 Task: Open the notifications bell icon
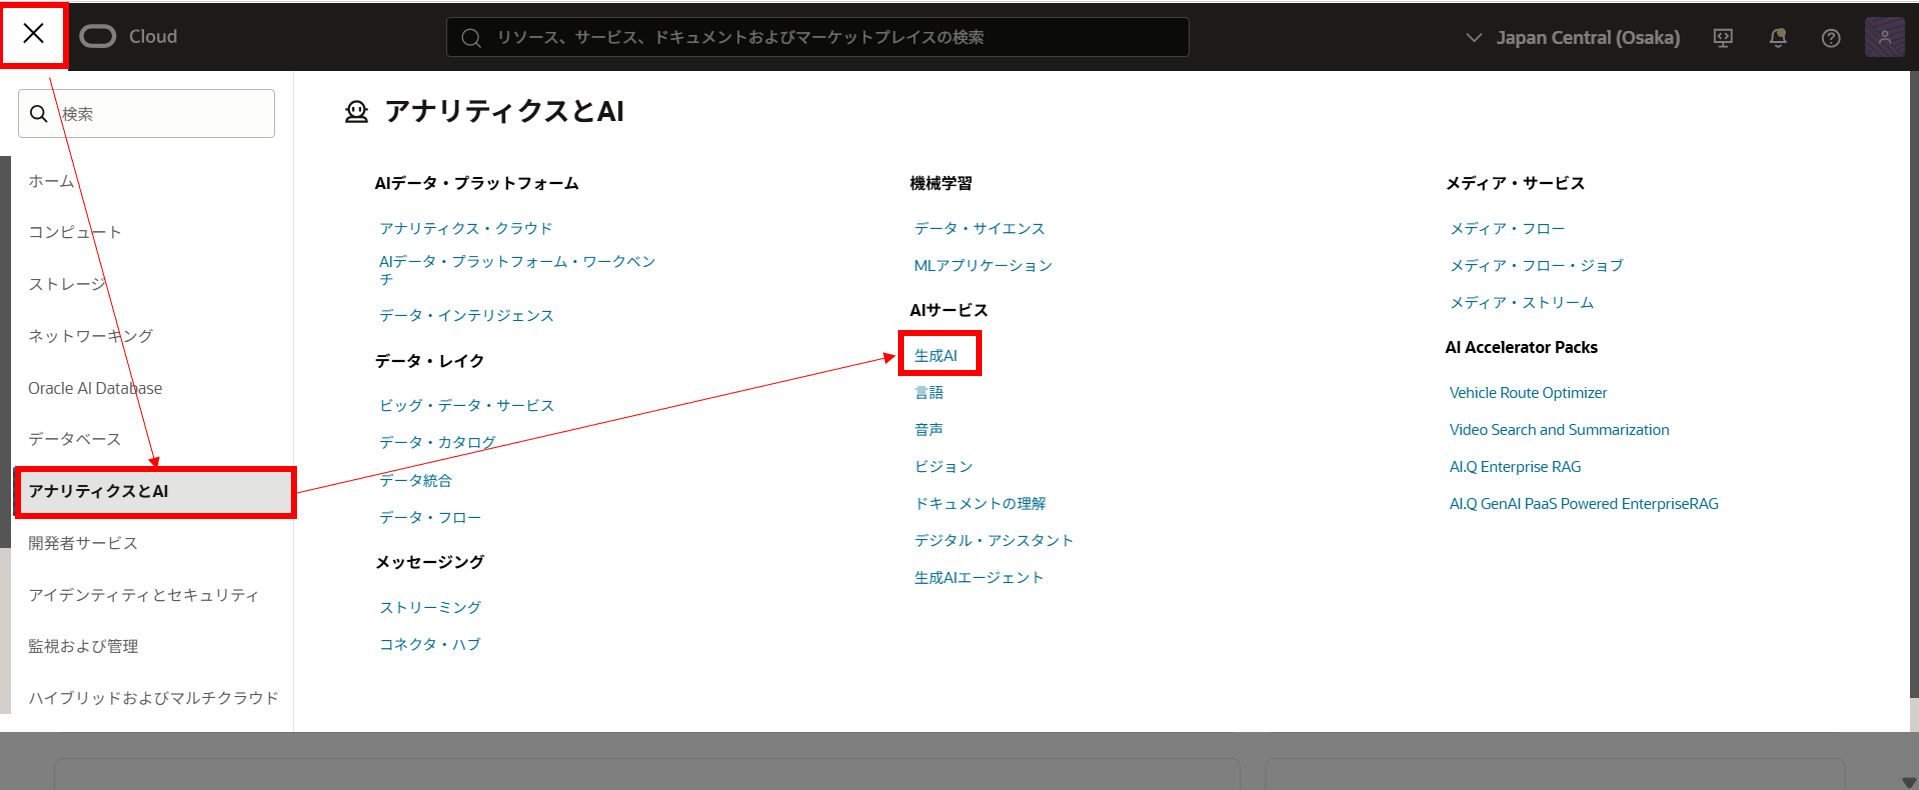(x=1778, y=38)
